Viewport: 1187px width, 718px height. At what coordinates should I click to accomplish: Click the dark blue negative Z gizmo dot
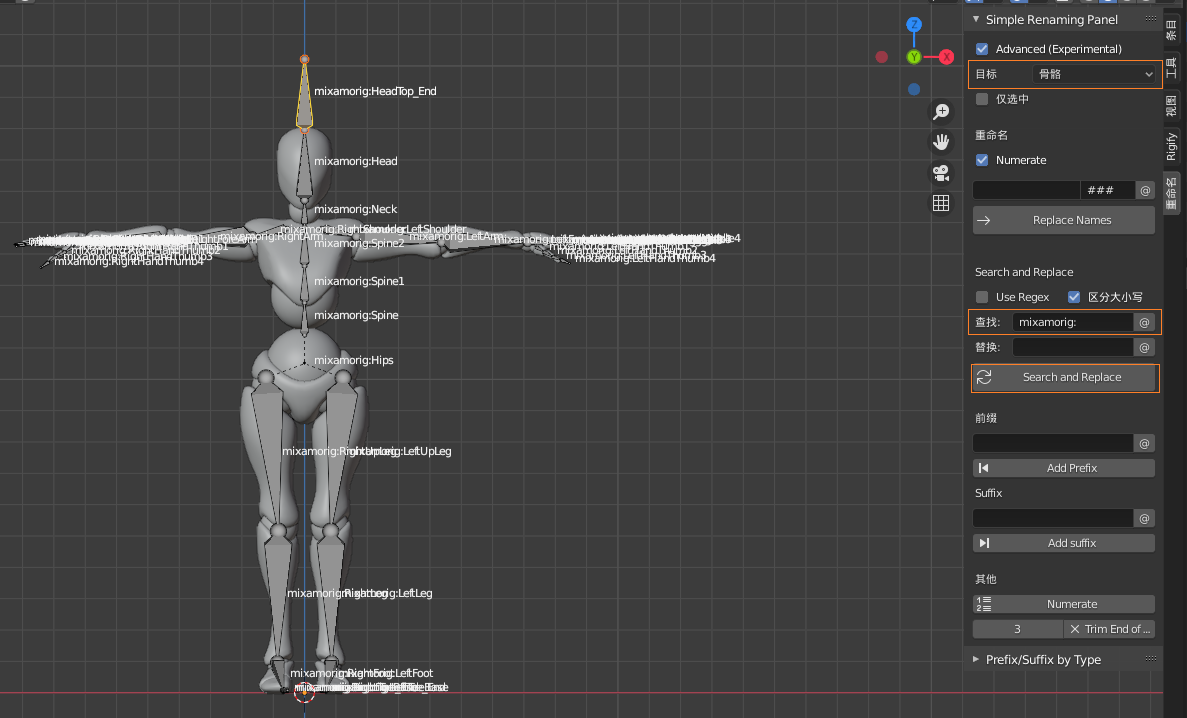[914, 89]
